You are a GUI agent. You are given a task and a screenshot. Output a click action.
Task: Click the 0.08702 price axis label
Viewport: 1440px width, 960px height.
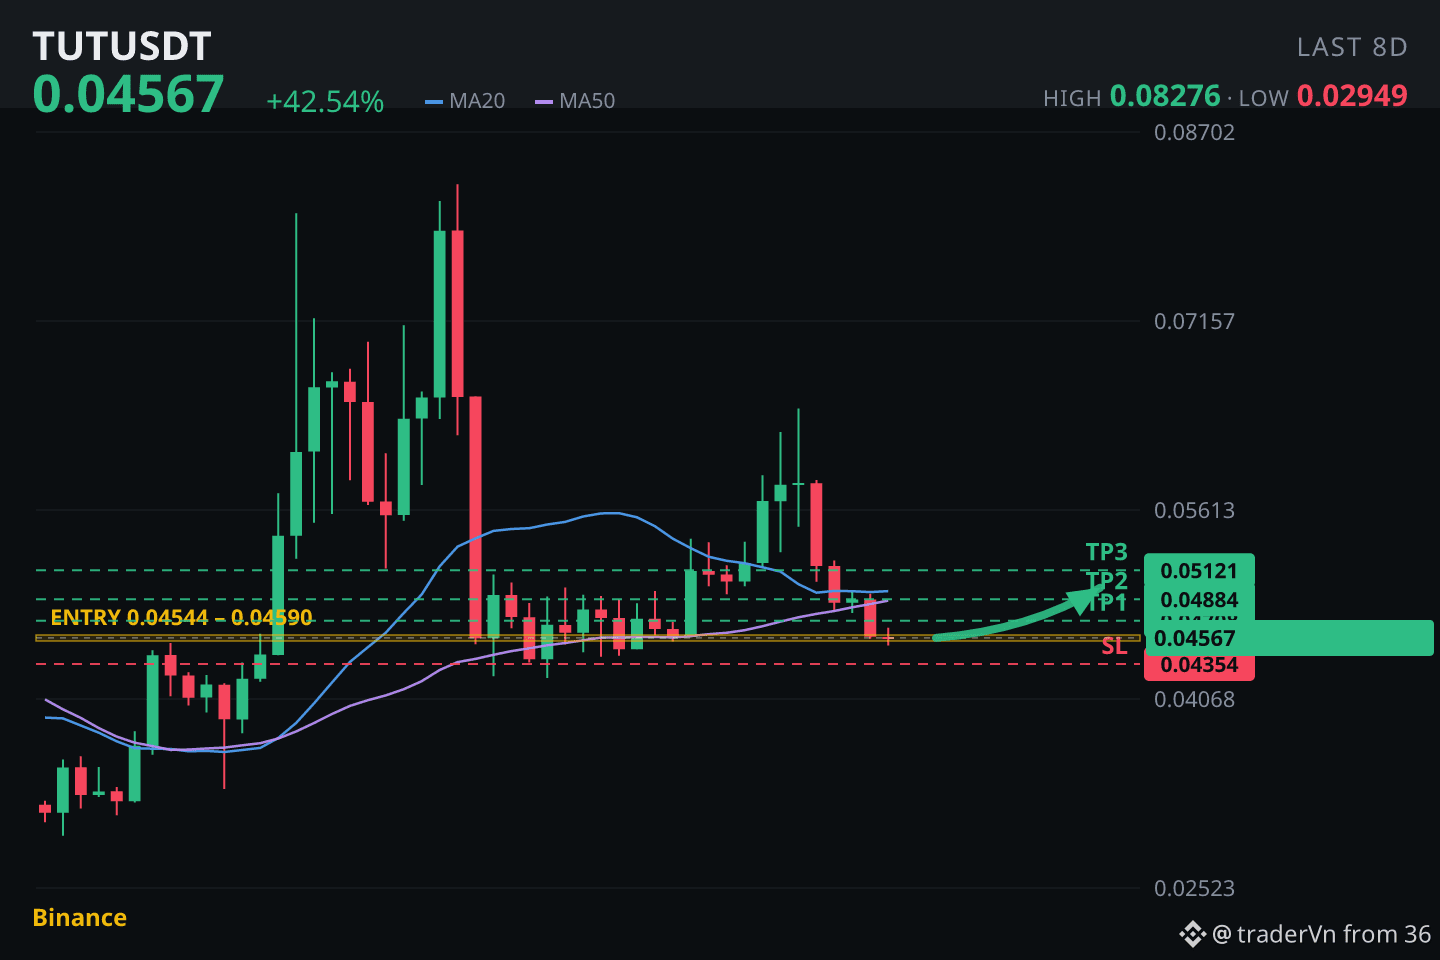1194,133
